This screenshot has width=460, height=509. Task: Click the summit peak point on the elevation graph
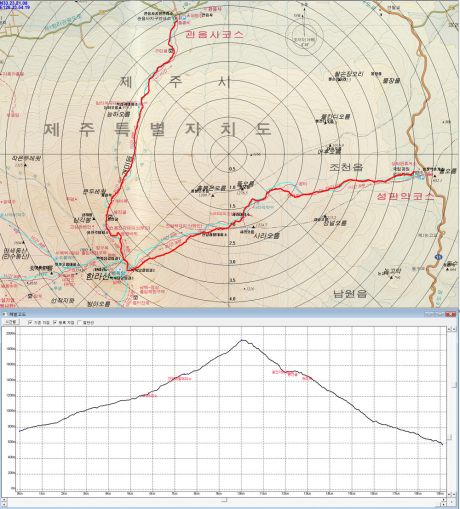coord(242,340)
